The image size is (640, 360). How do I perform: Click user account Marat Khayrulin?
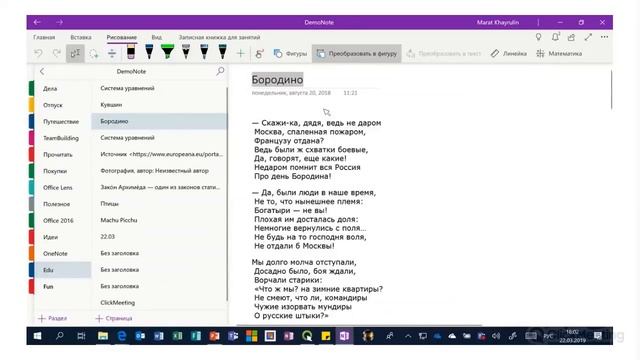point(498,22)
